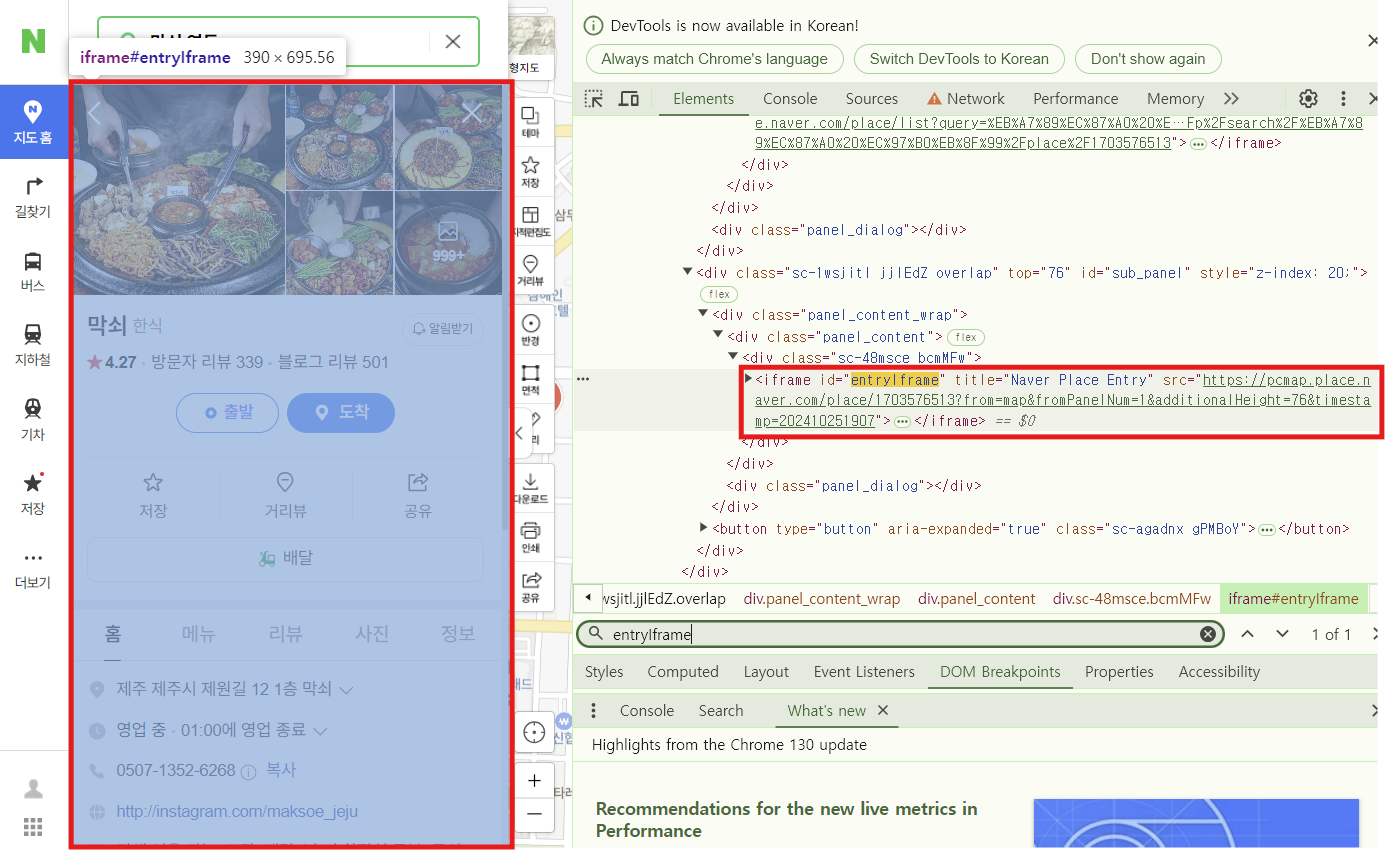
Task: Open 지적편집도 cadastral map tool
Action: coord(530,221)
